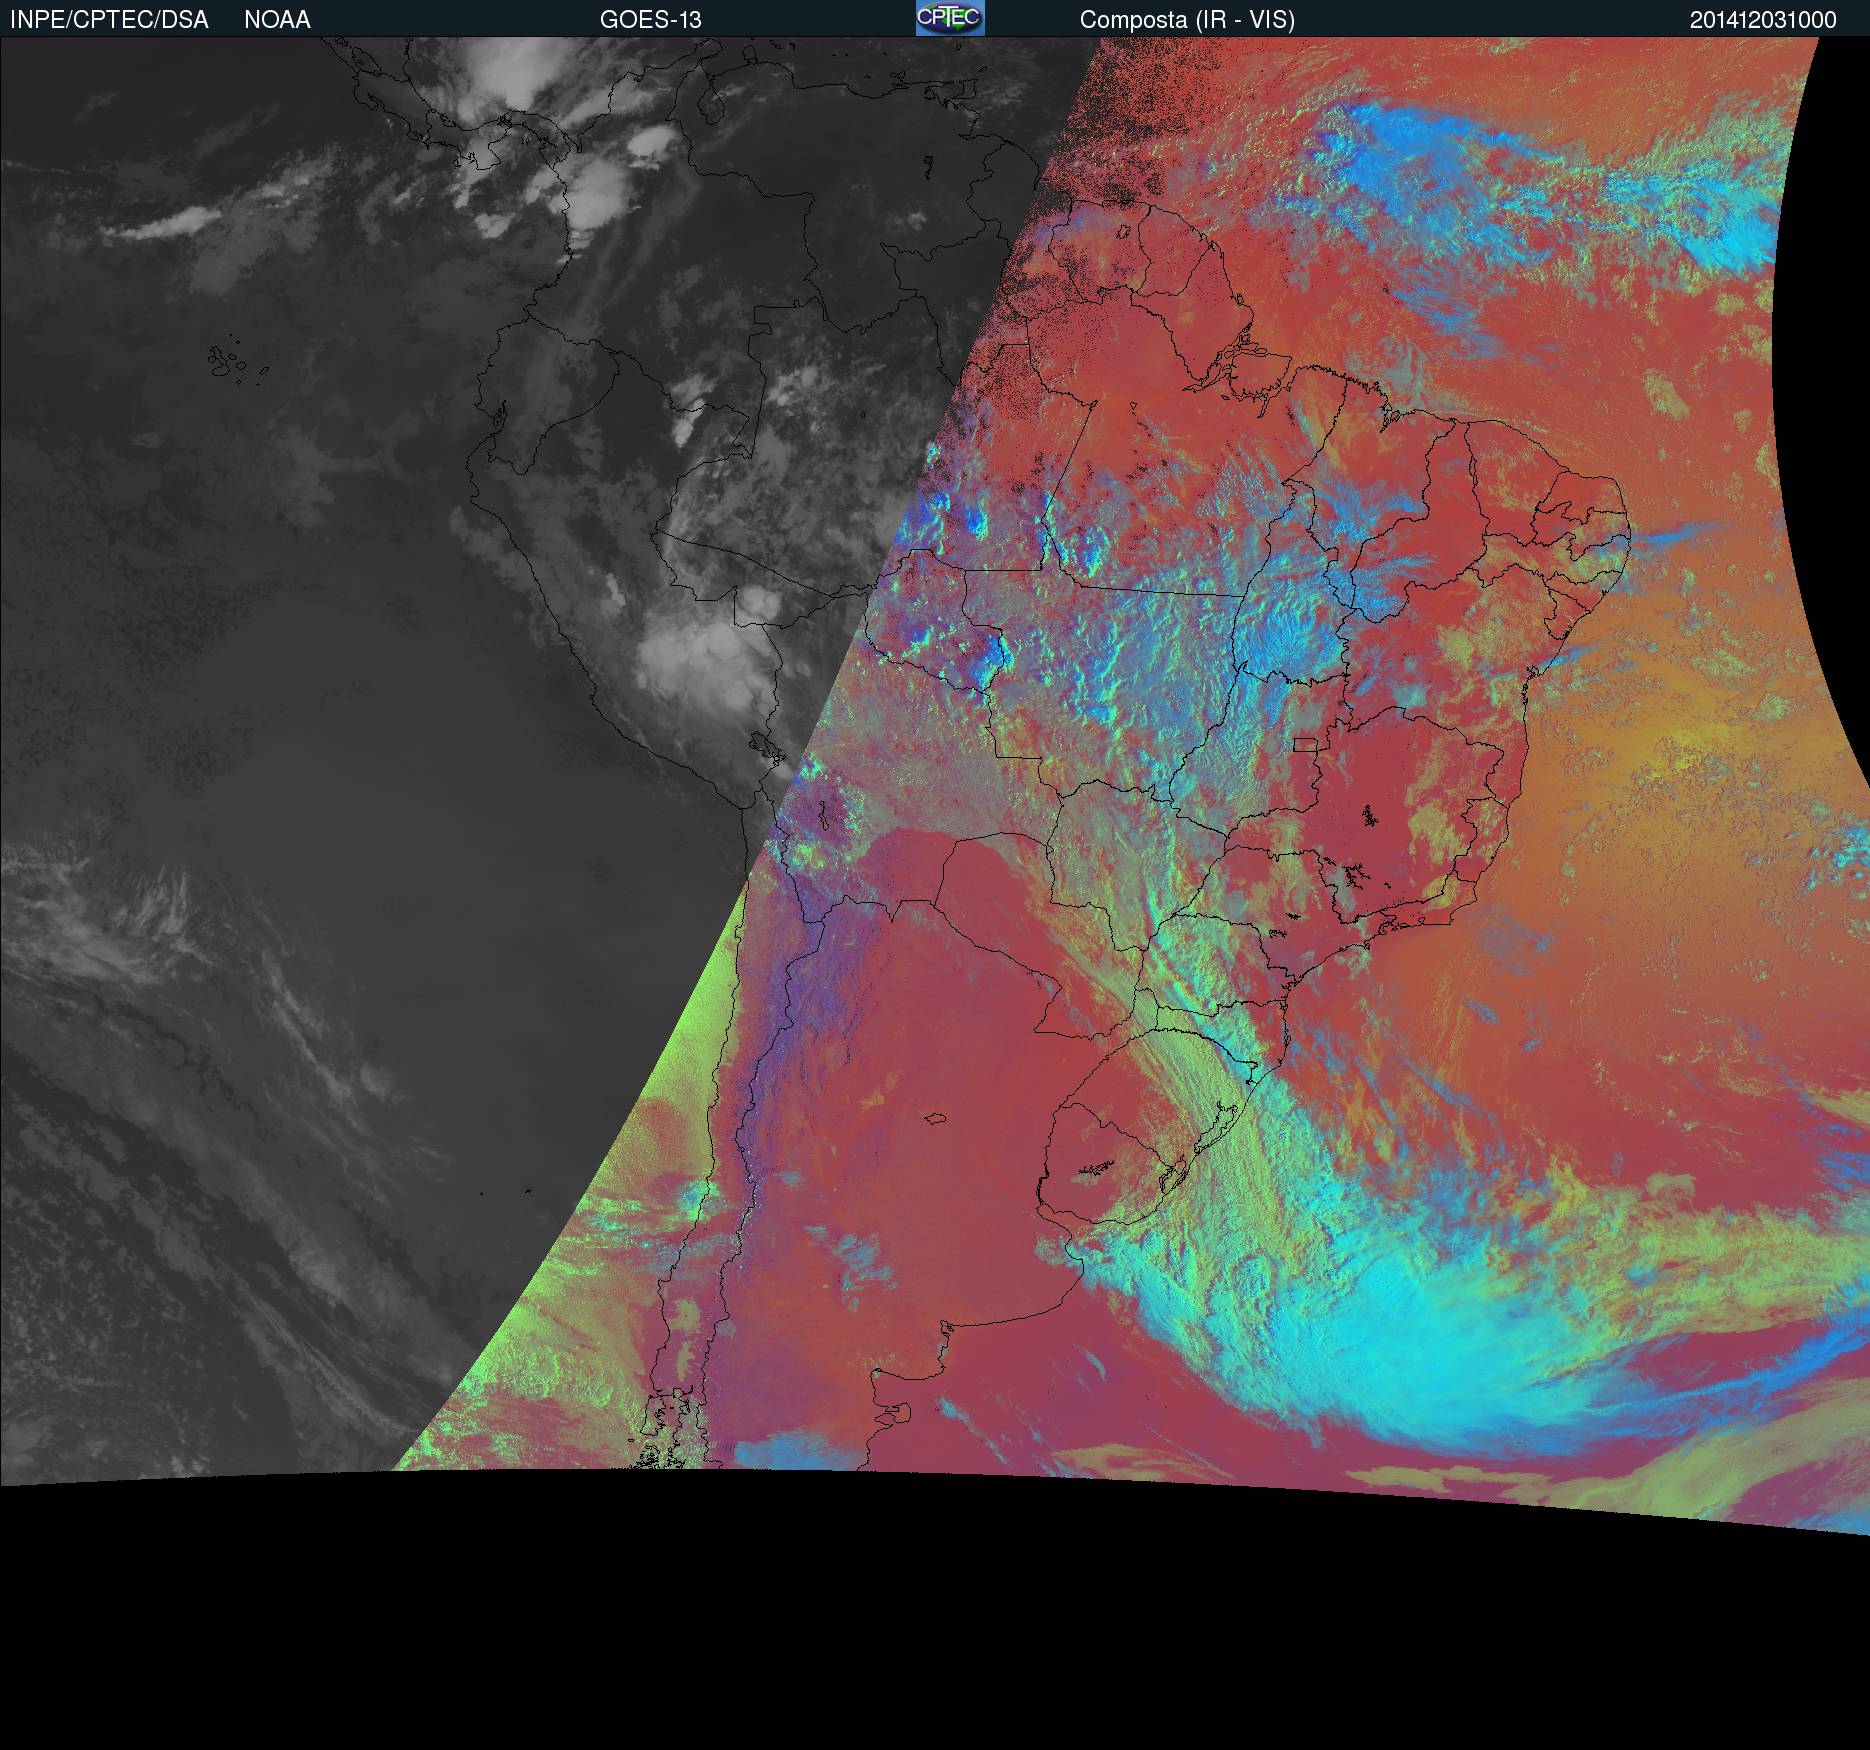Click the 201412031000 timestamp
Viewport: 1870px width, 1750px height.
tap(1763, 20)
